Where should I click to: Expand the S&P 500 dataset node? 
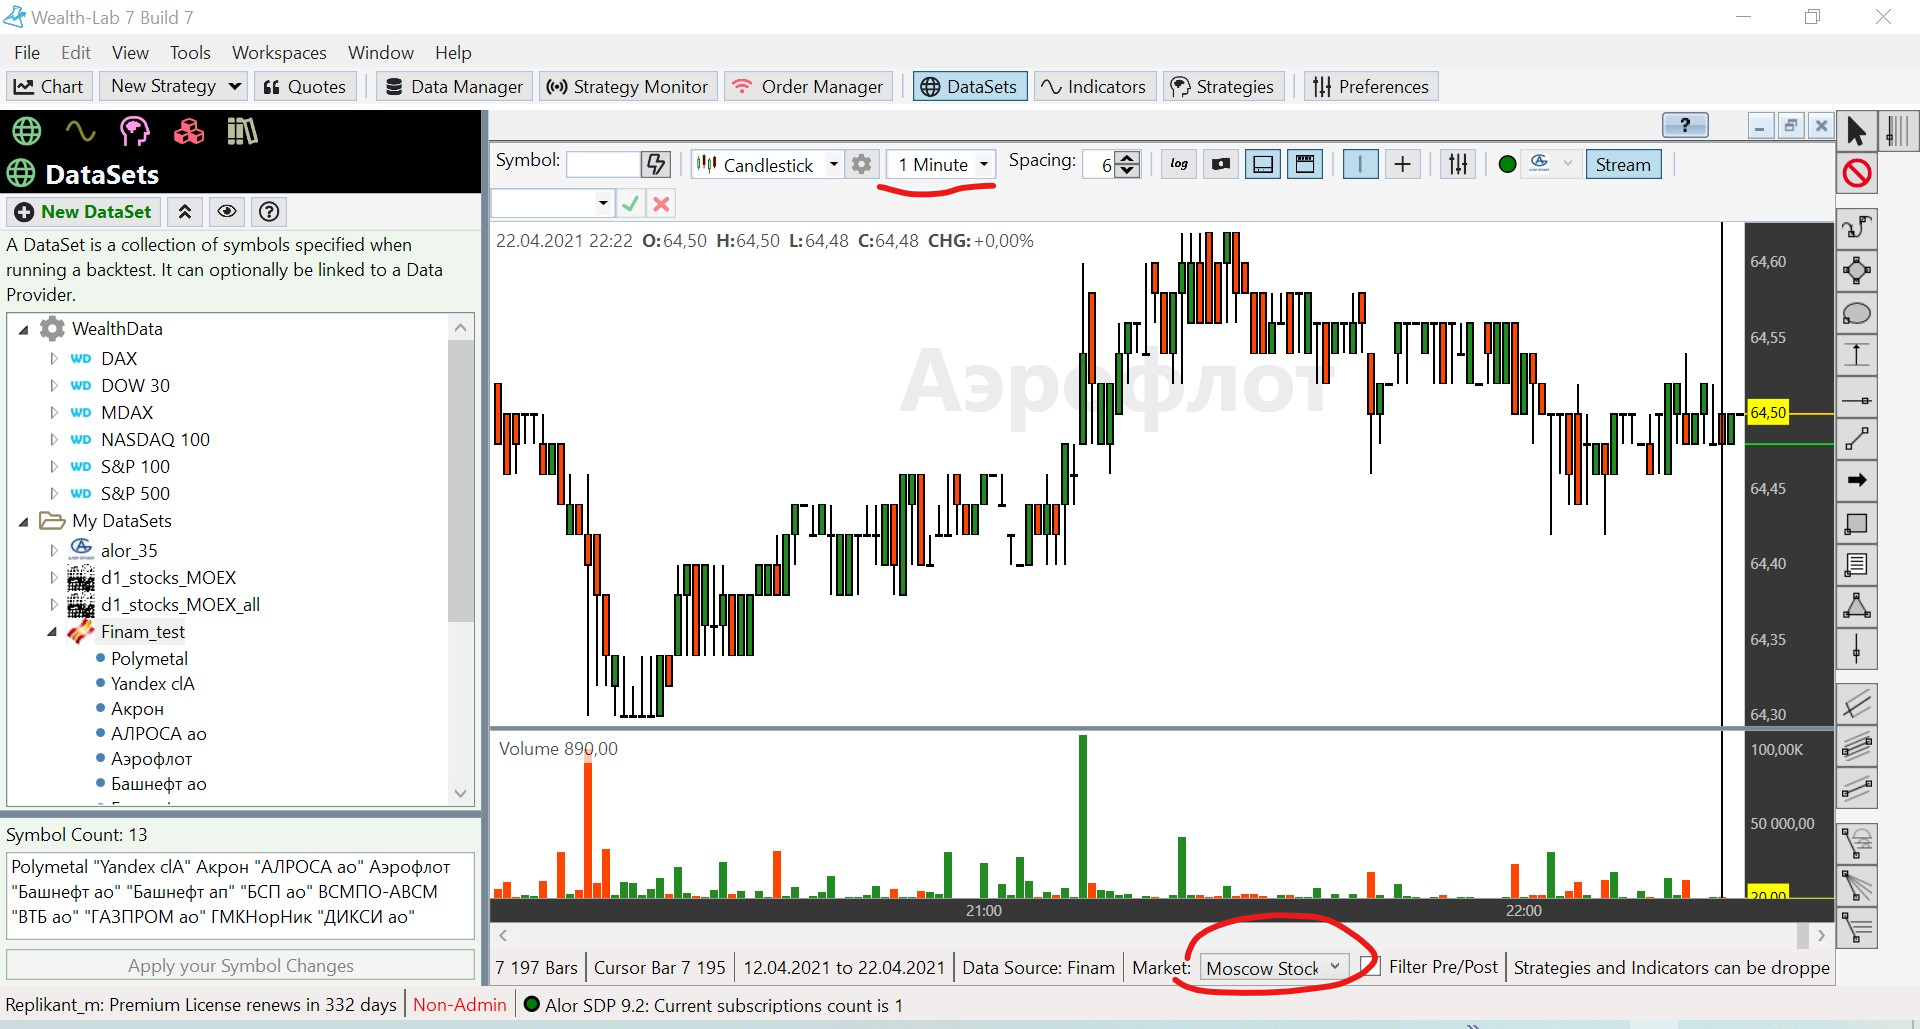point(56,493)
